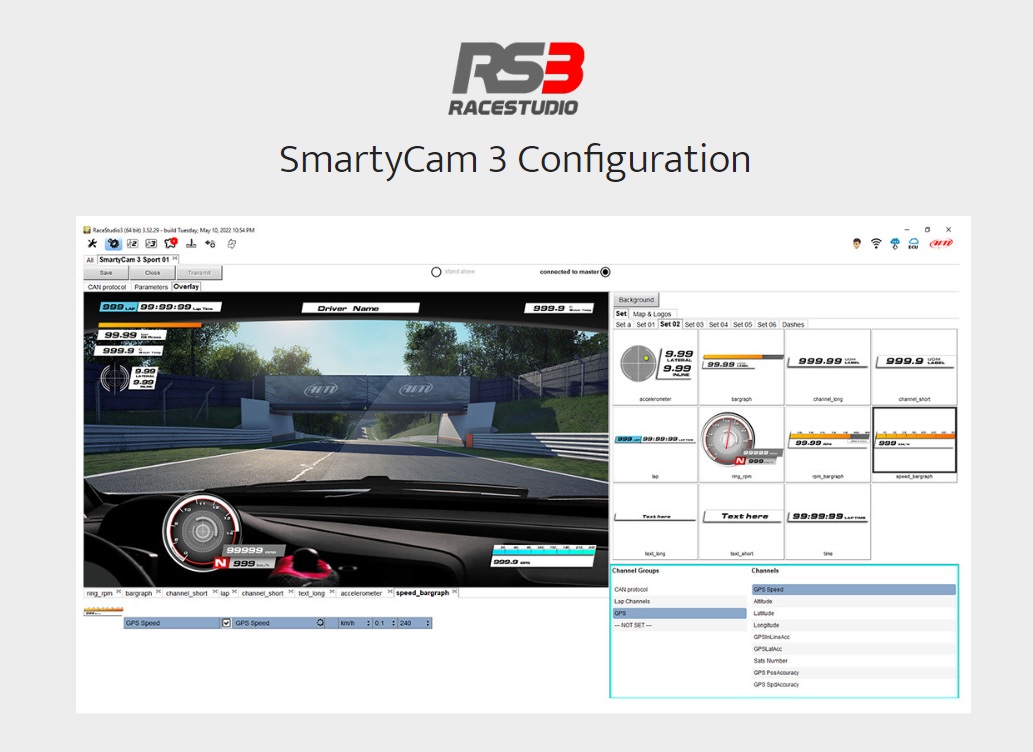Select the Set 06 tab
The width and height of the screenshot is (1033, 752).
pyautogui.click(x=767, y=324)
